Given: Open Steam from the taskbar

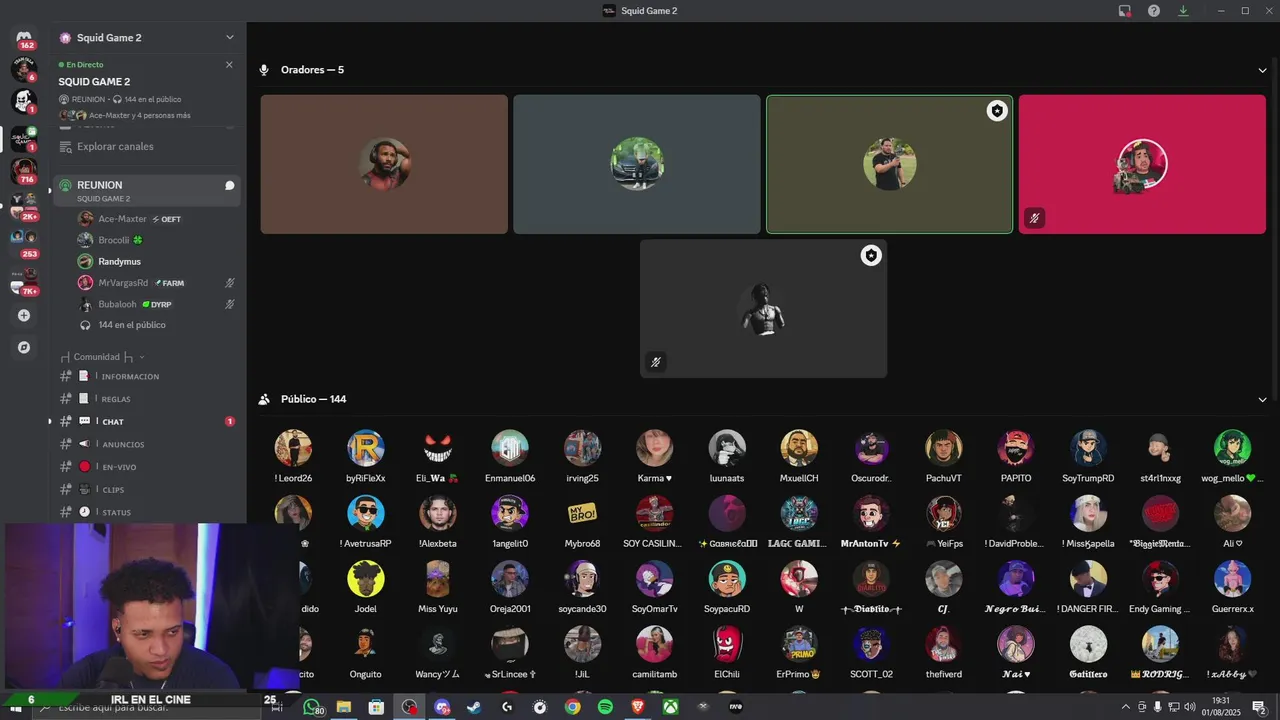Looking at the screenshot, I should click(474, 707).
